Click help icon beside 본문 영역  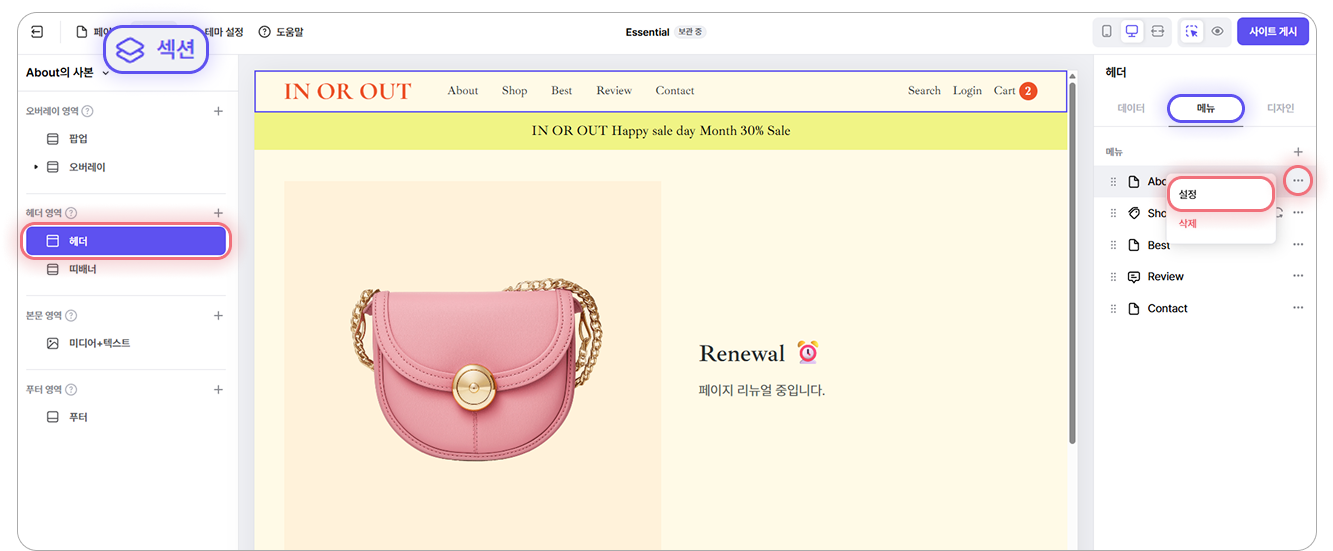[x=70, y=315]
